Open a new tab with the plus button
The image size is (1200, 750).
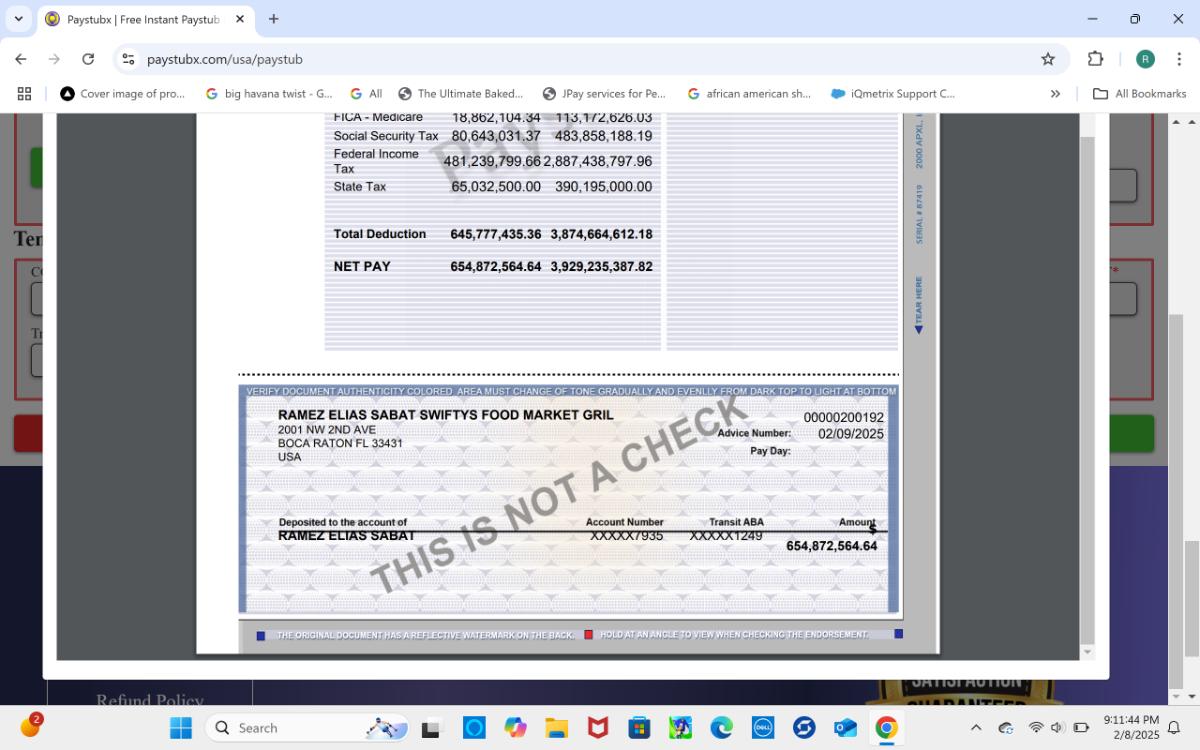[273, 19]
